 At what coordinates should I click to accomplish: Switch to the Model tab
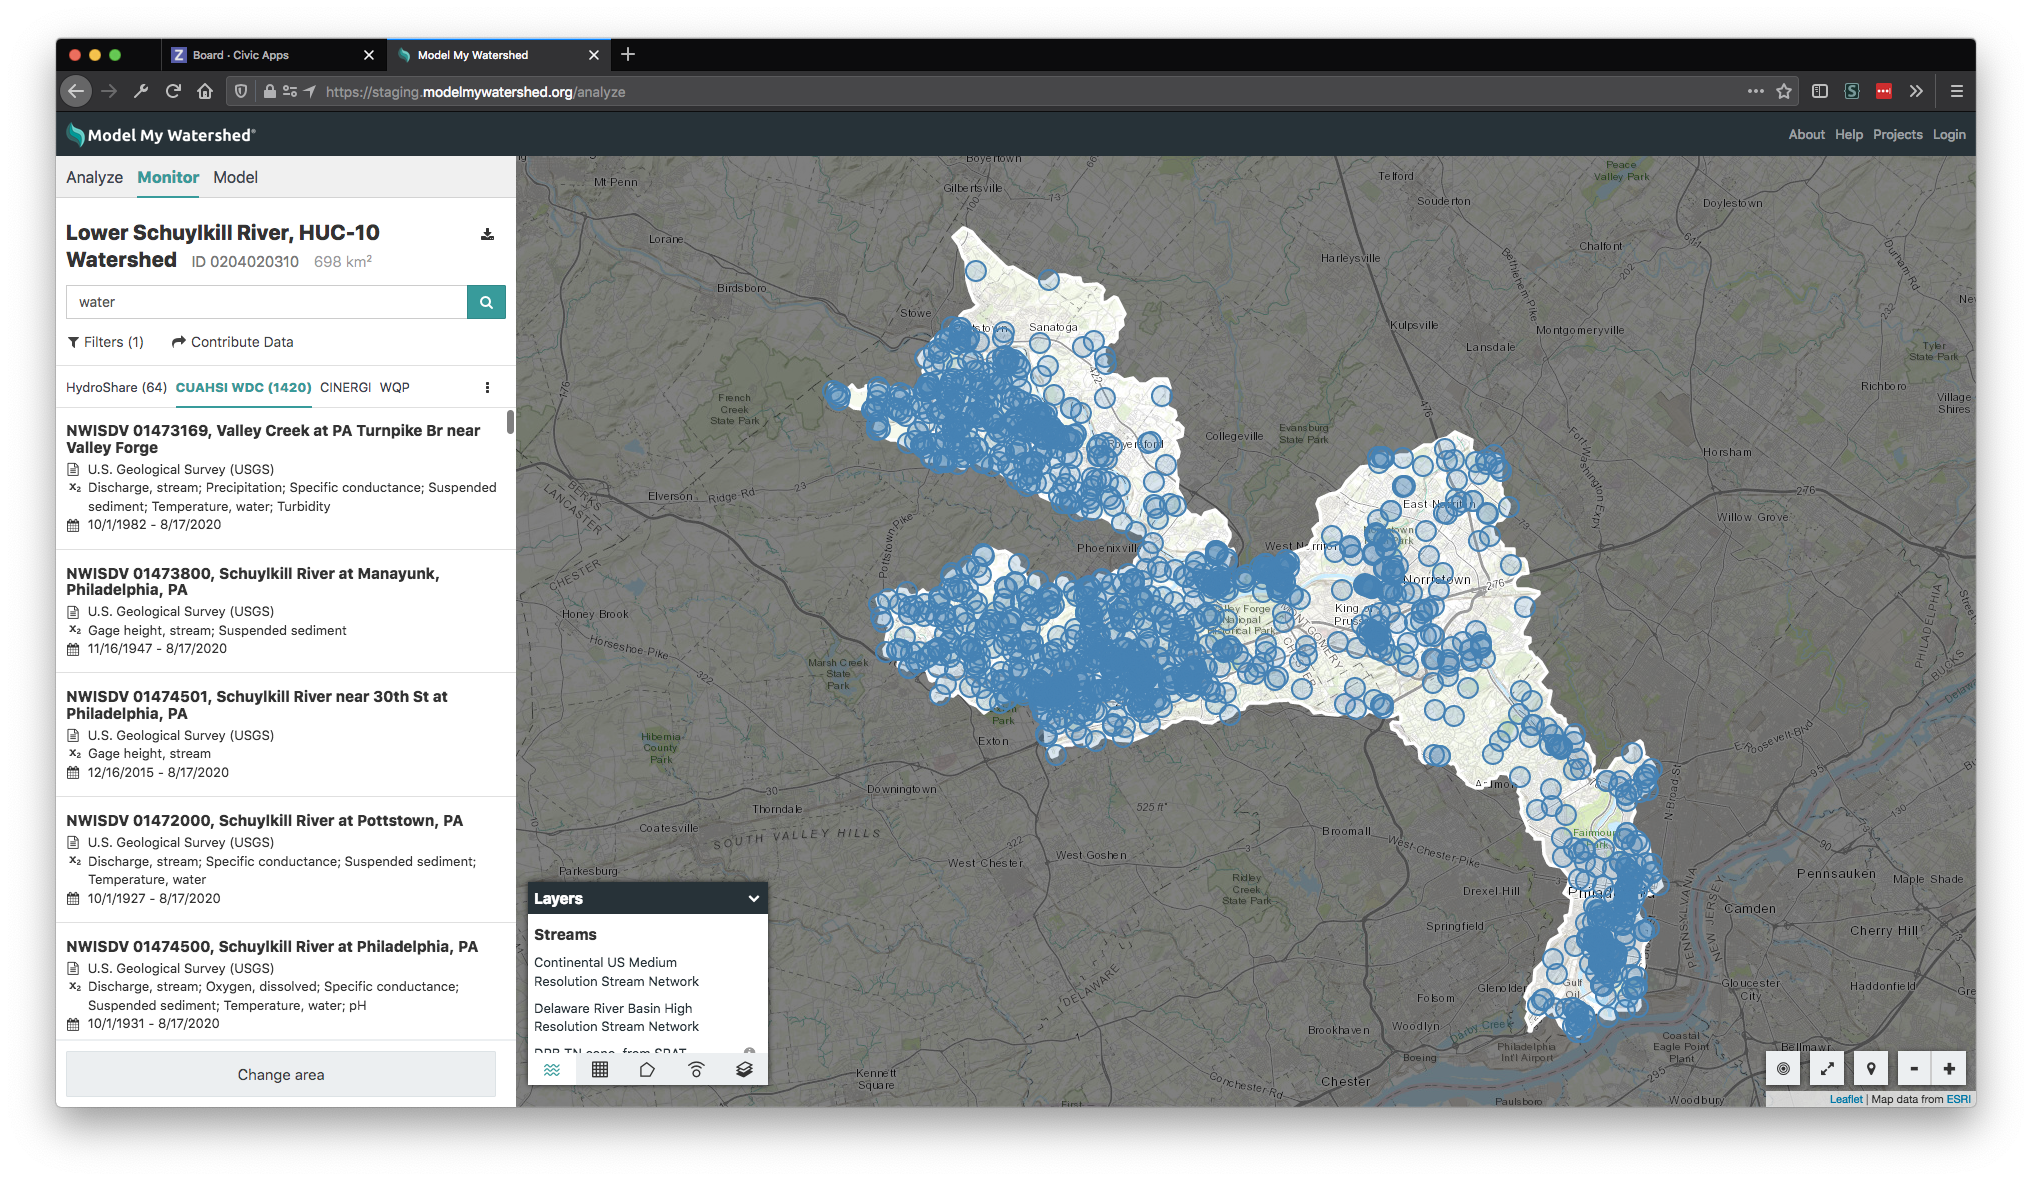coord(235,177)
